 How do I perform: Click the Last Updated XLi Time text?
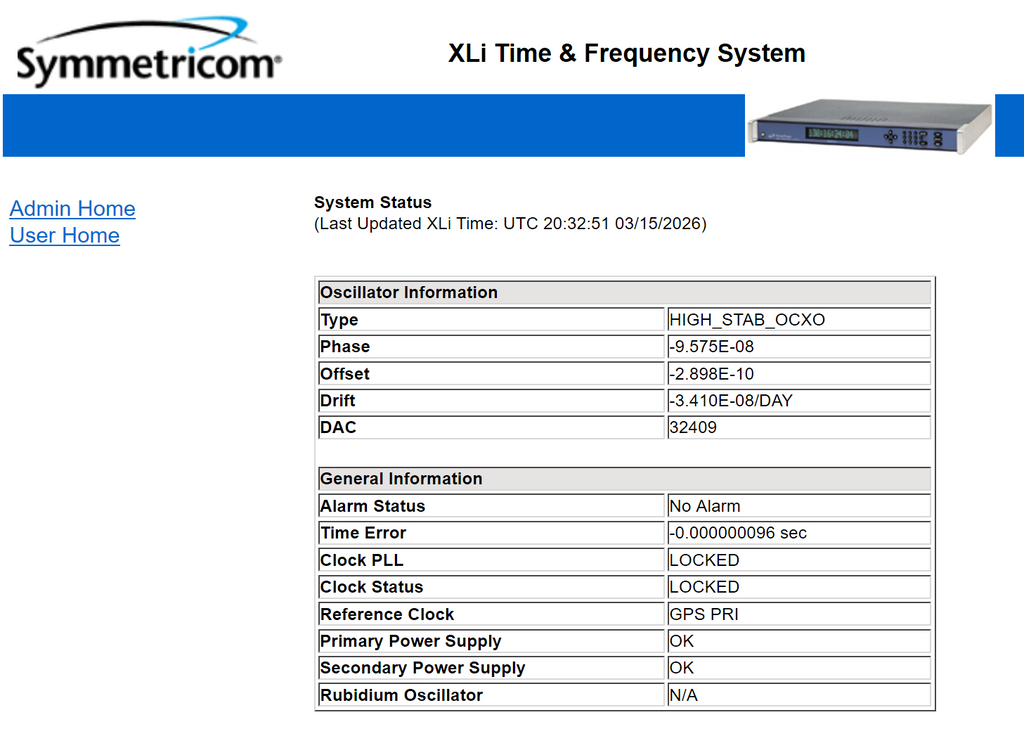point(510,224)
